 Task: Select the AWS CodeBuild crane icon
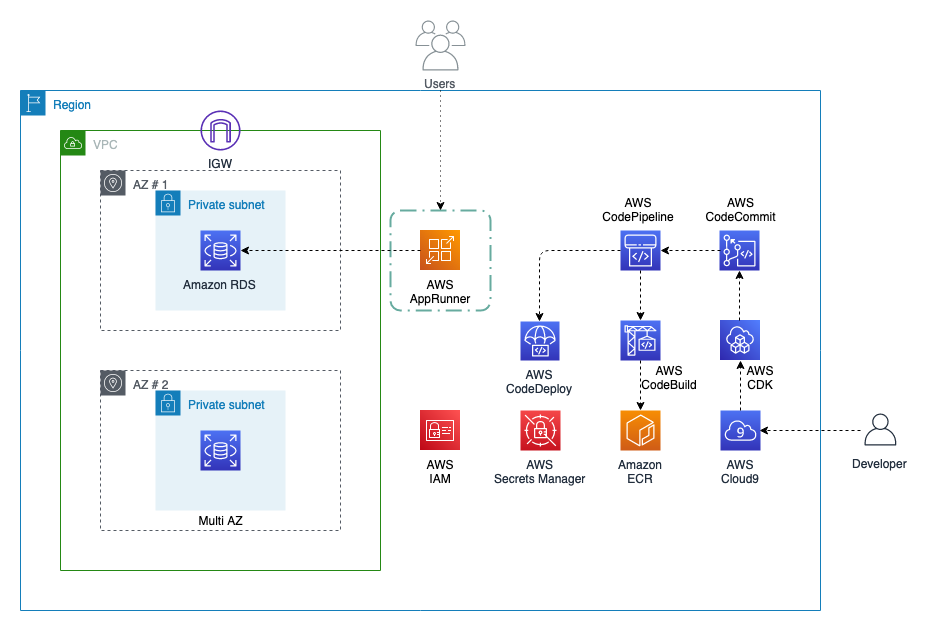click(640, 340)
